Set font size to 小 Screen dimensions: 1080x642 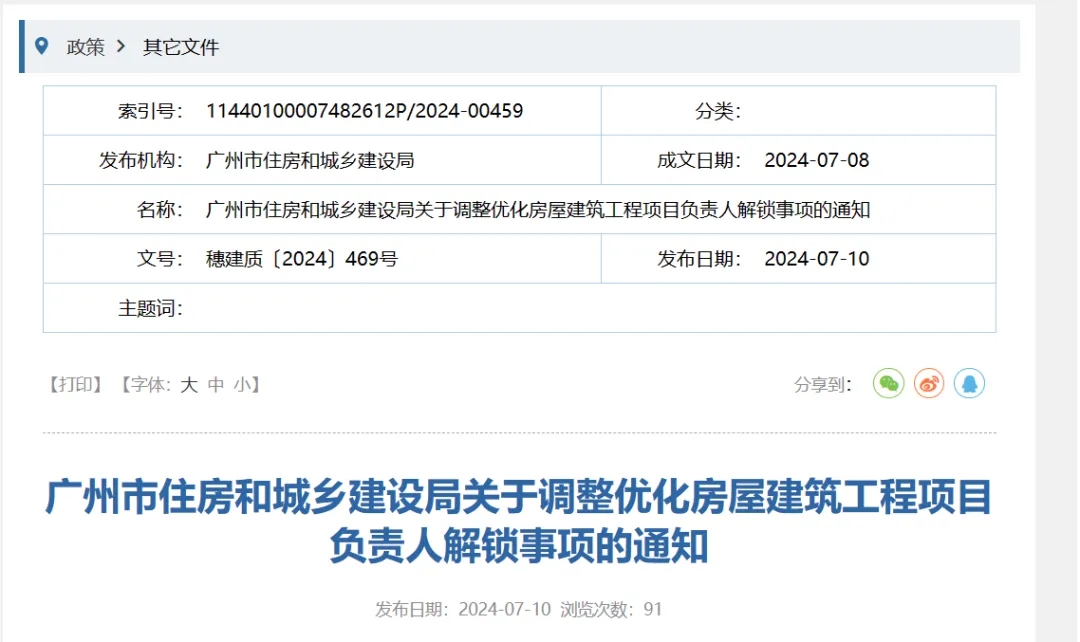tap(242, 384)
